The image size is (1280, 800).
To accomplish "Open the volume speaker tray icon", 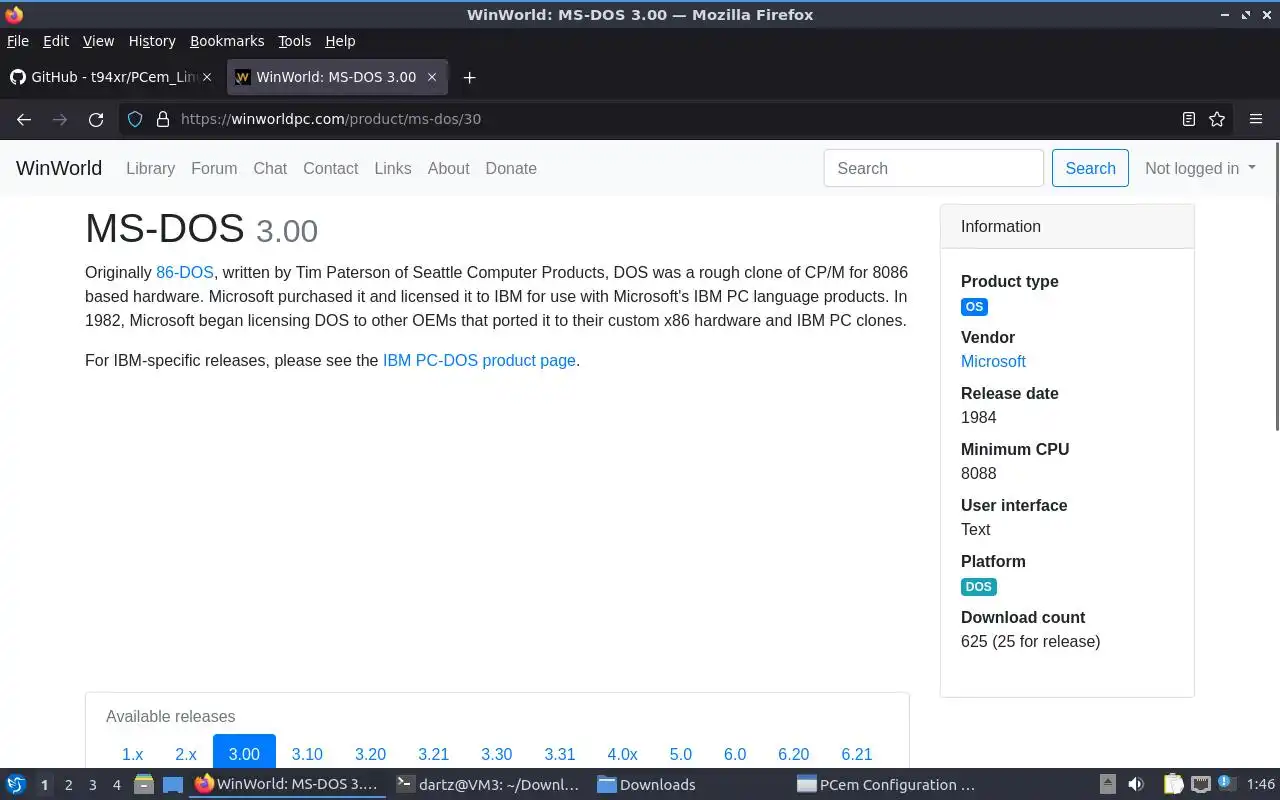I will pos(1136,784).
